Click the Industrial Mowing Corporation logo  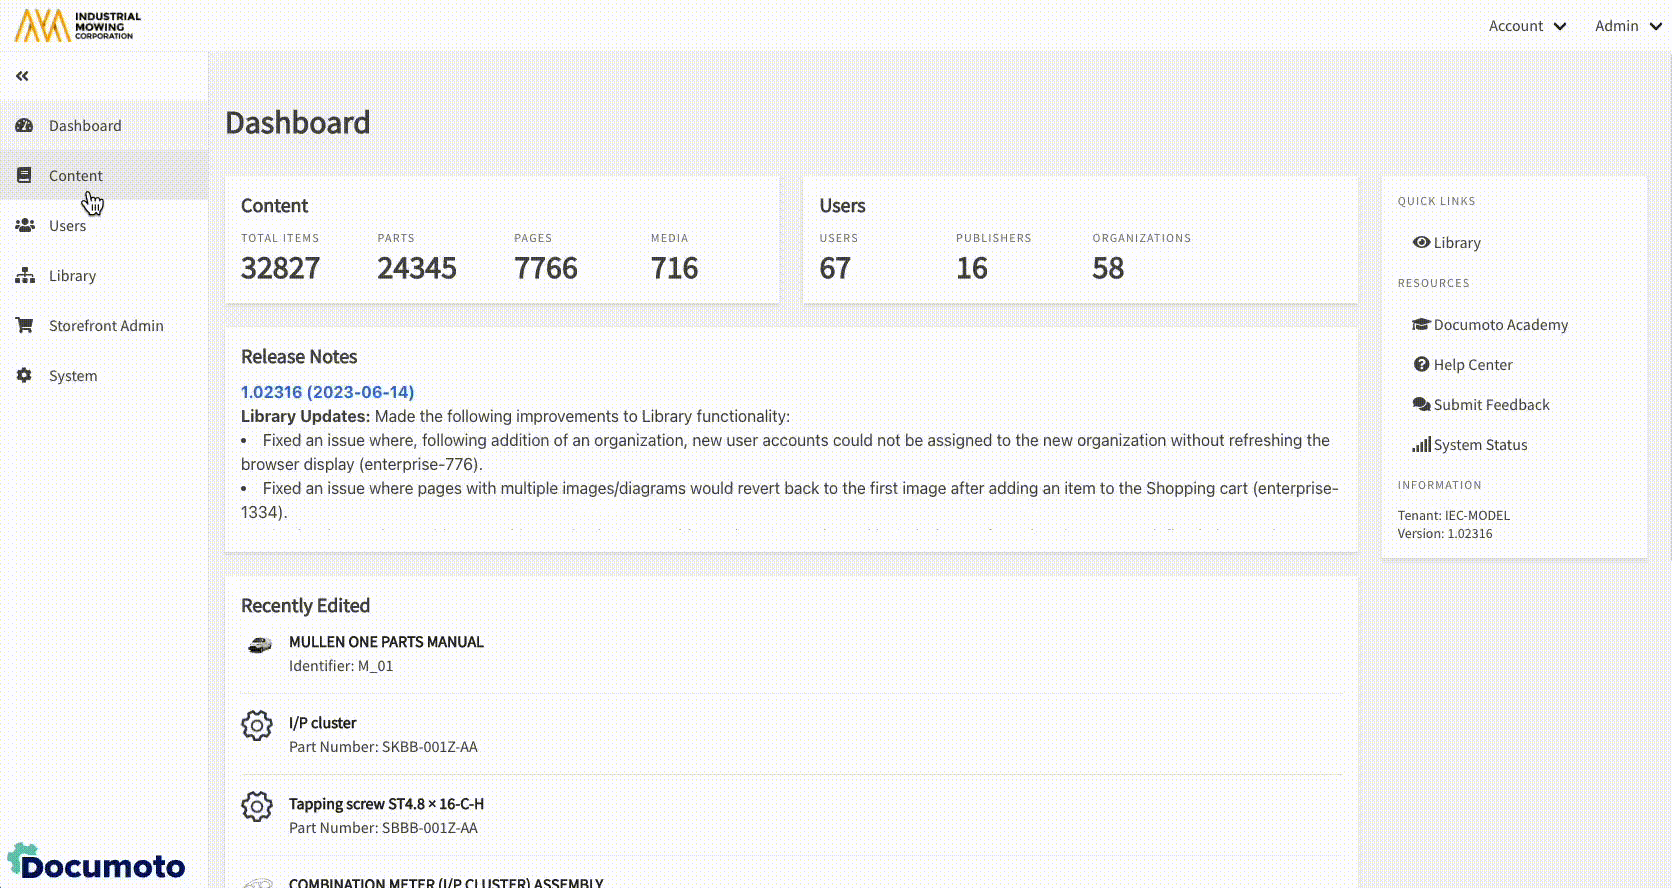coord(78,25)
